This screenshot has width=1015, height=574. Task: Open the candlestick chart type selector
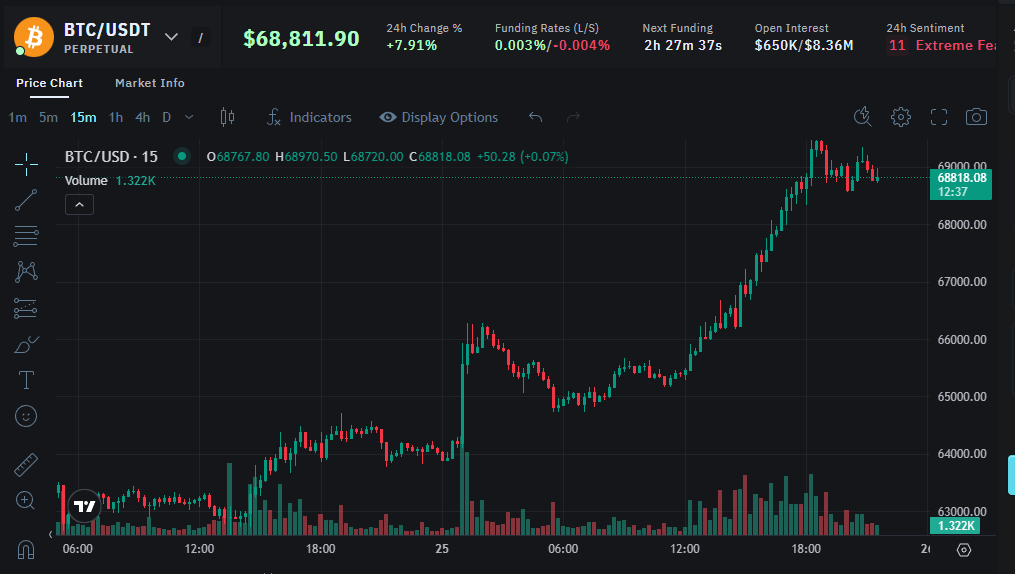tap(227, 116)
